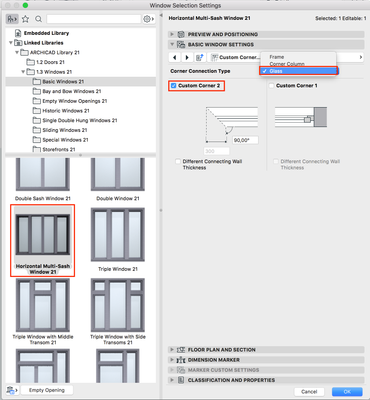This screenshot has height=400, width=370.
Task: Collapse the Linked Libraries tree node
Action: [11, 43]
